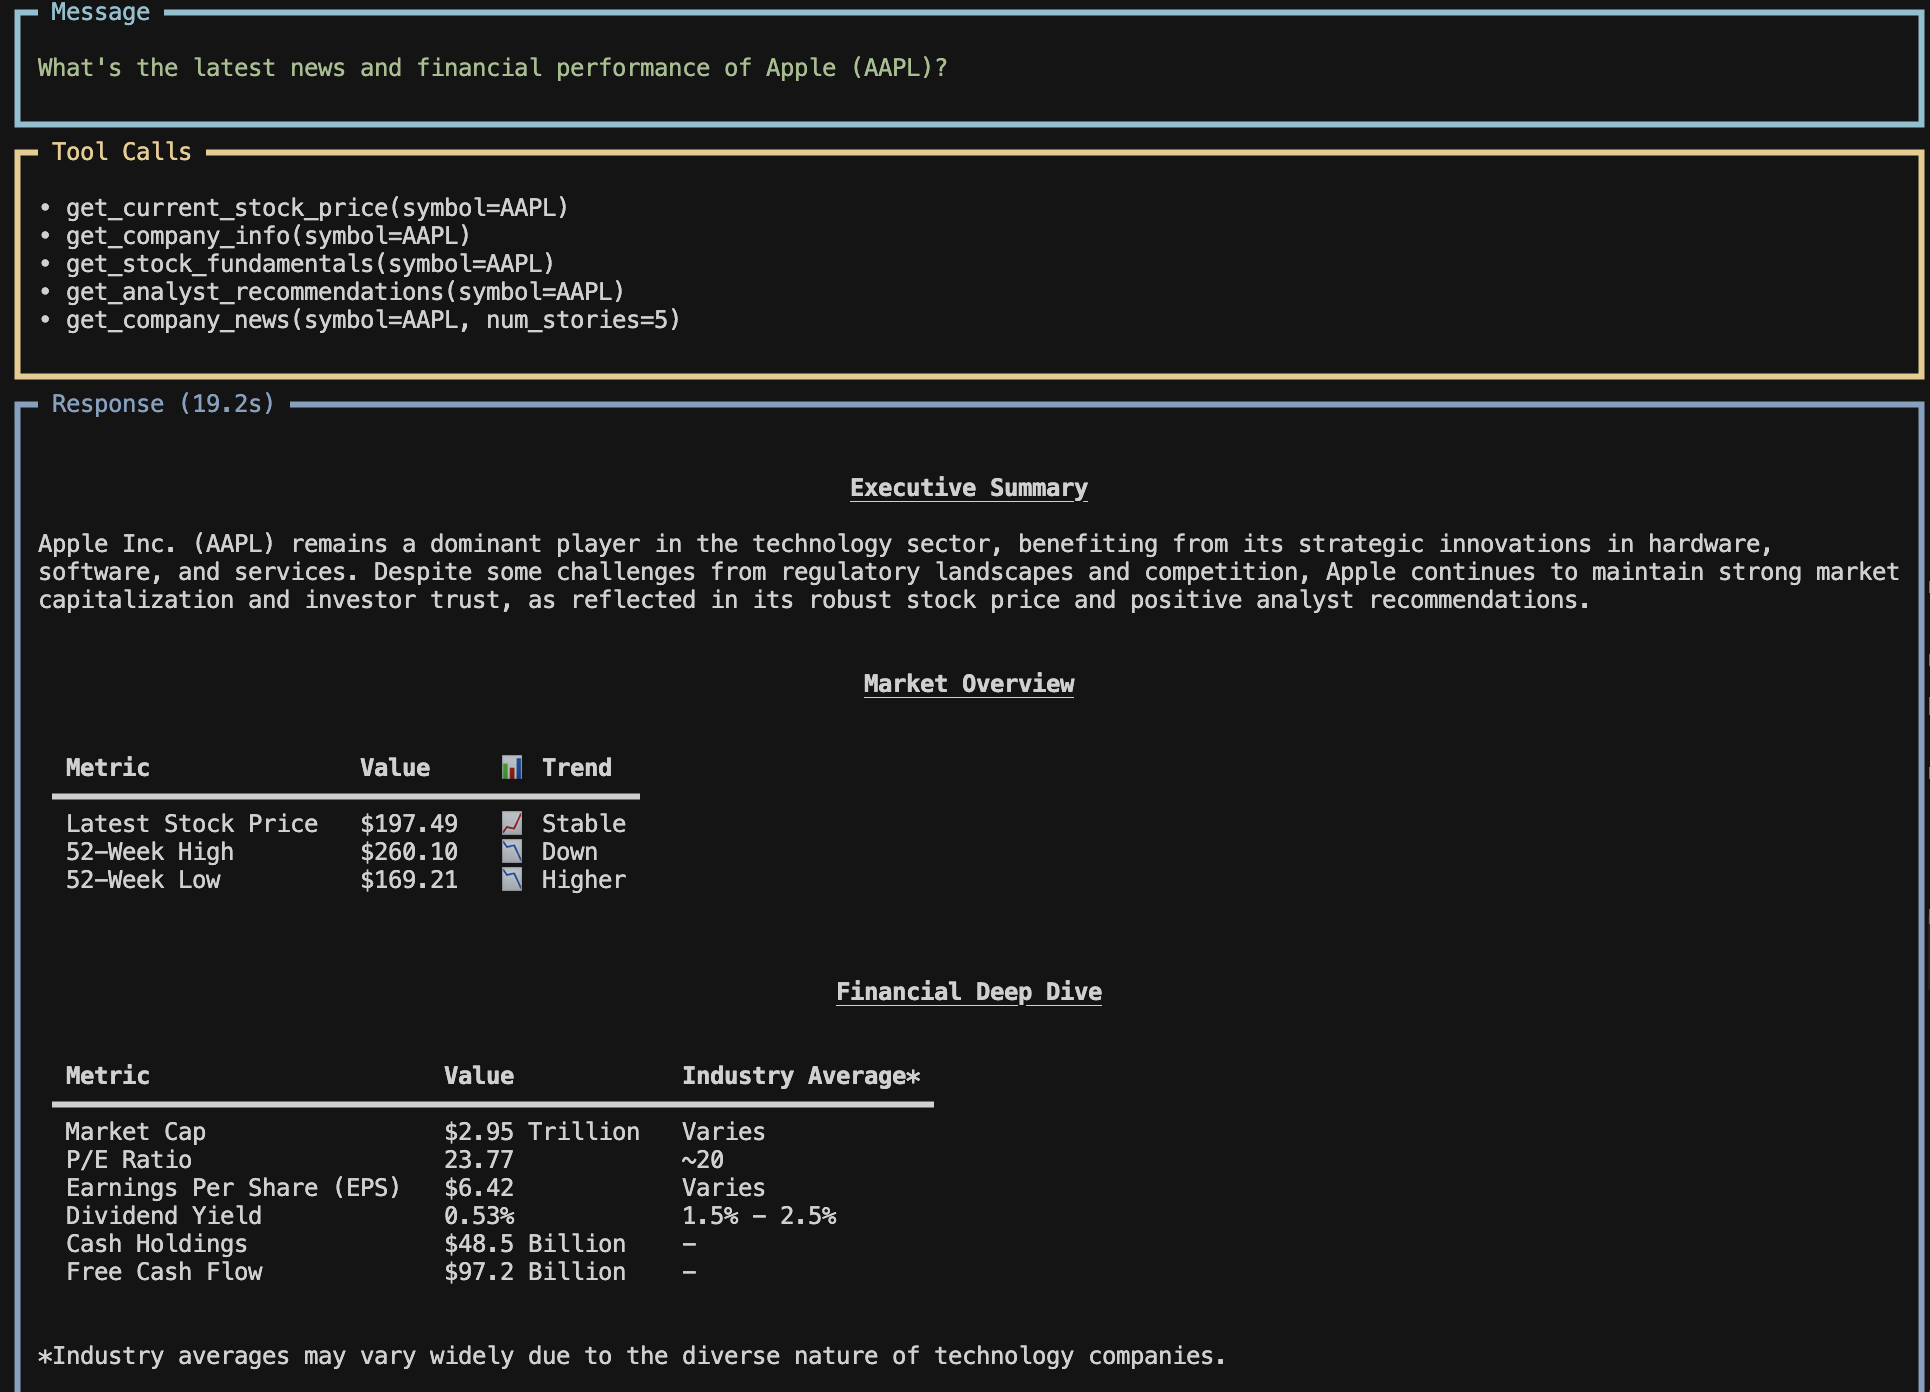The width and height of the screenshot is (1930, 1392).
Task: Click the $260.10 value
Action: pyautogui.click(x=409, y=852)
